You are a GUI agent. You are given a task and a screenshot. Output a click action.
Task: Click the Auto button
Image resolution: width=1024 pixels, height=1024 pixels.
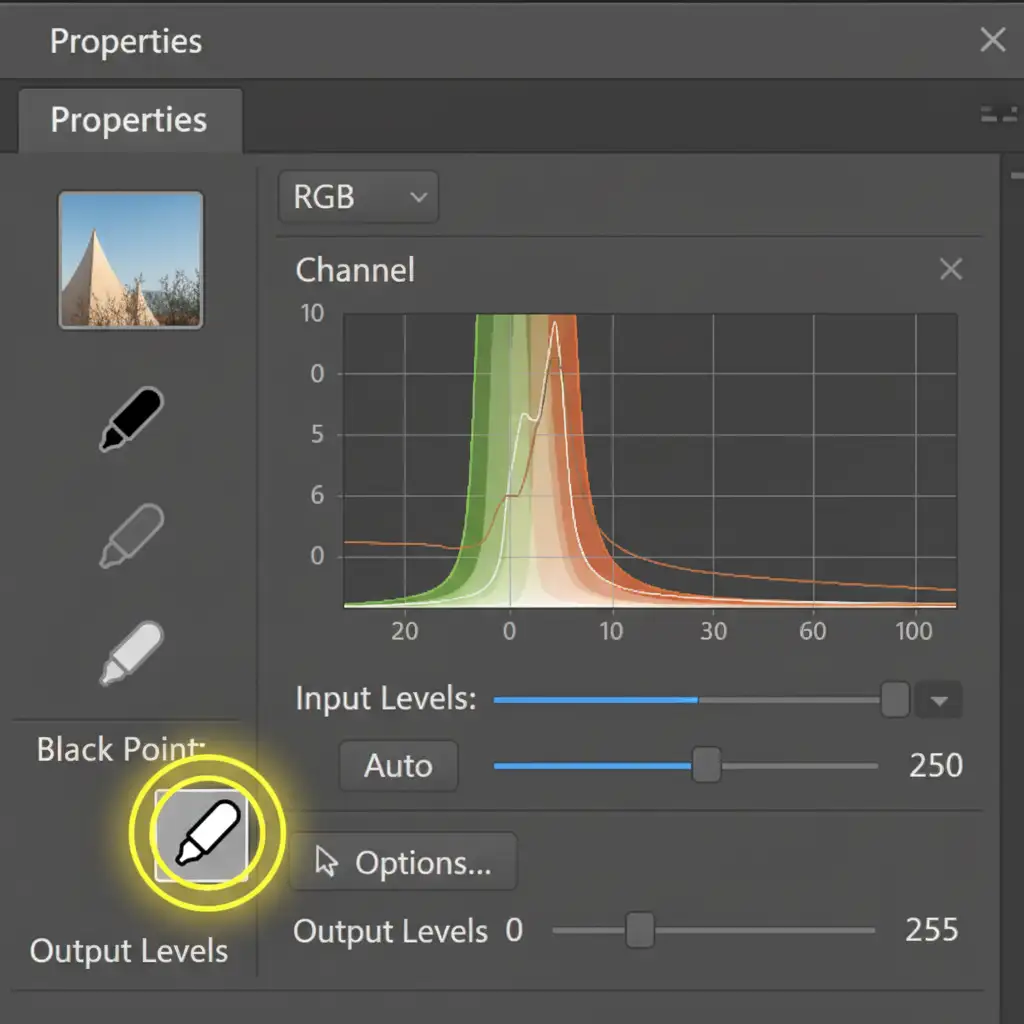click(x=398, y=766)
